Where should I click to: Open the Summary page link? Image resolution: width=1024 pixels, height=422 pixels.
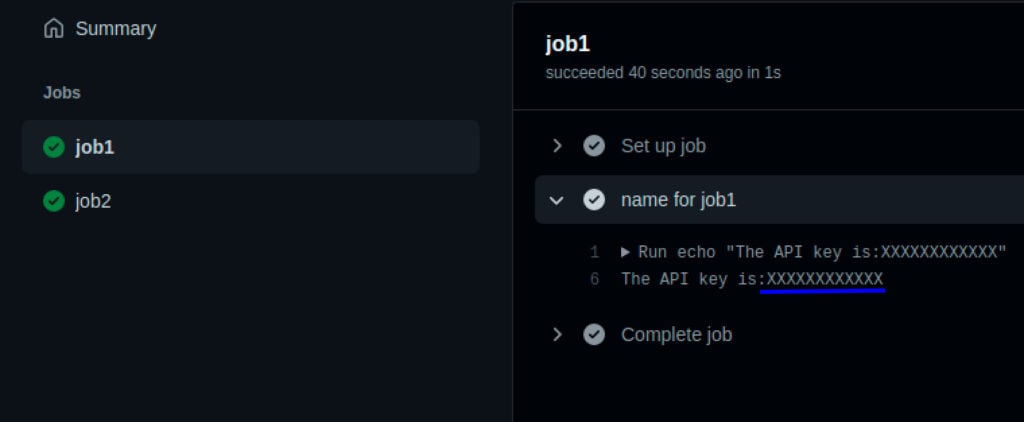click(116, 29)
